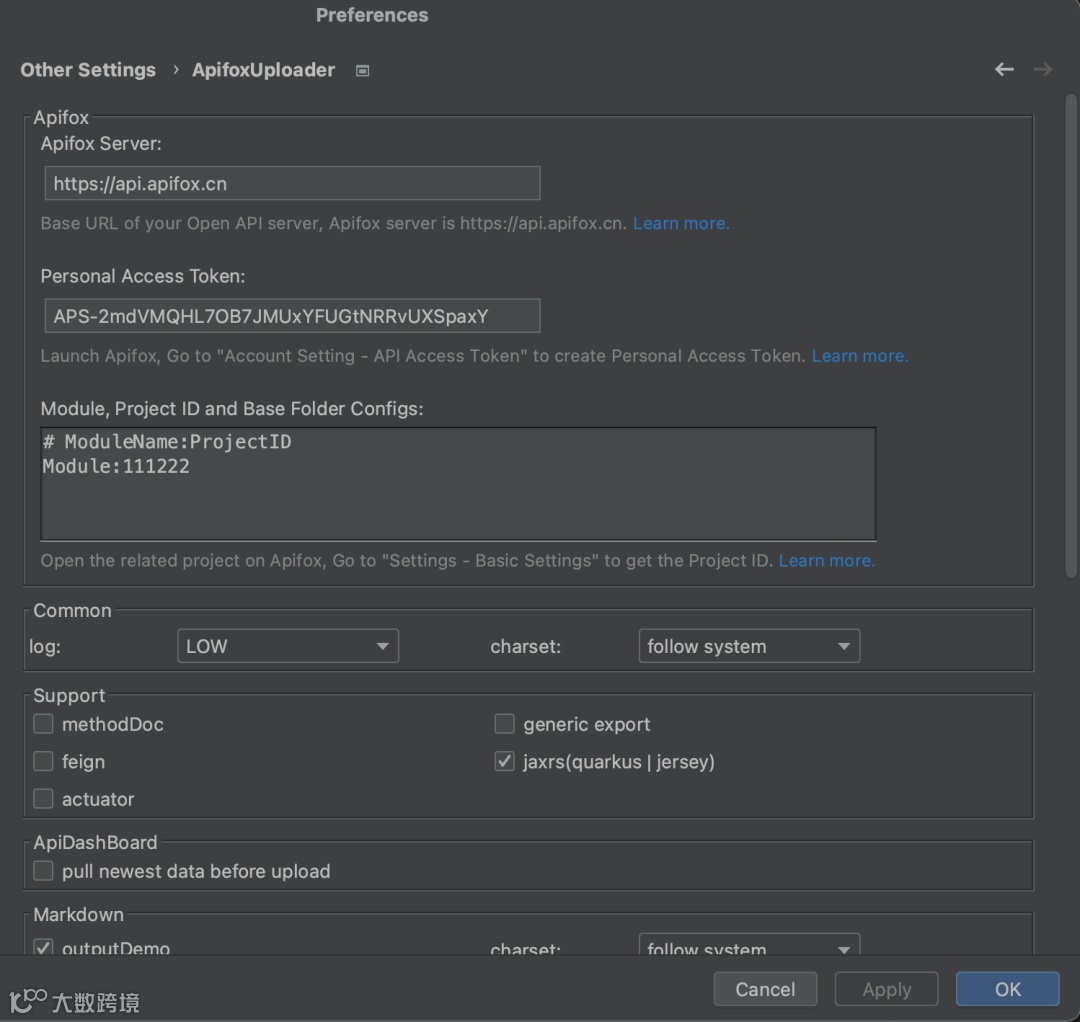The width and height of the screenshot is (1080, 1022).
Task: Click the Other Settings breadcrumb
Action: coord(87,70)
